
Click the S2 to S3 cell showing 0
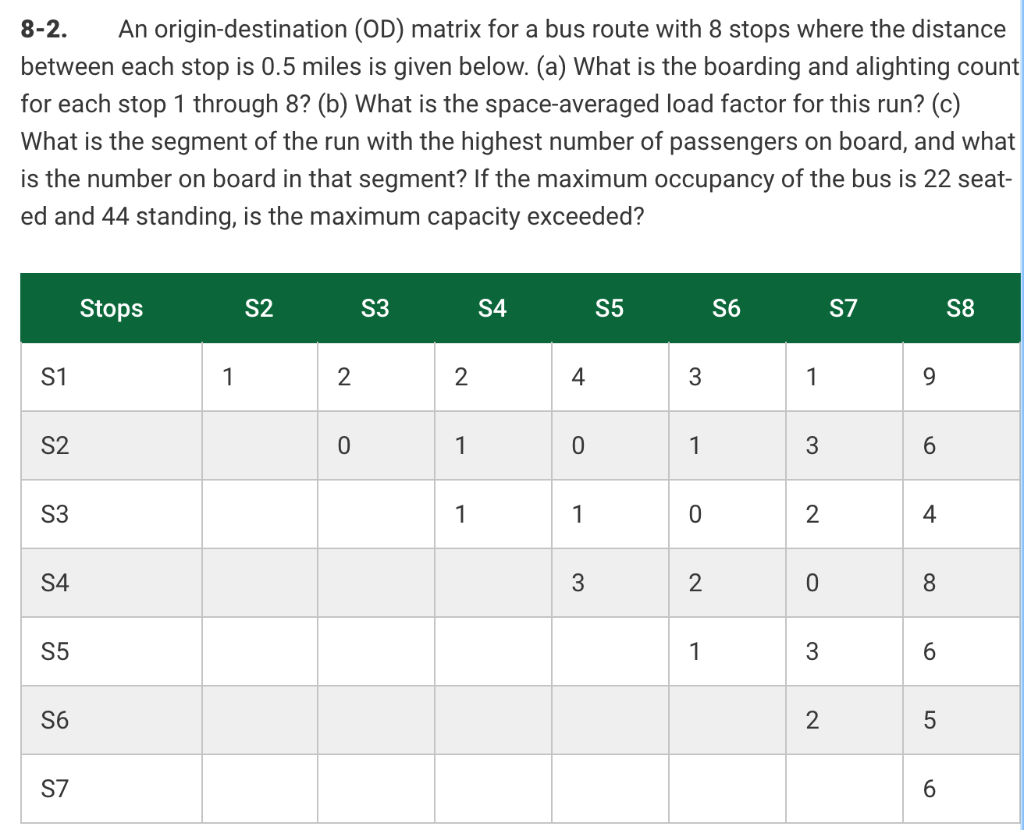pos(376,445)
